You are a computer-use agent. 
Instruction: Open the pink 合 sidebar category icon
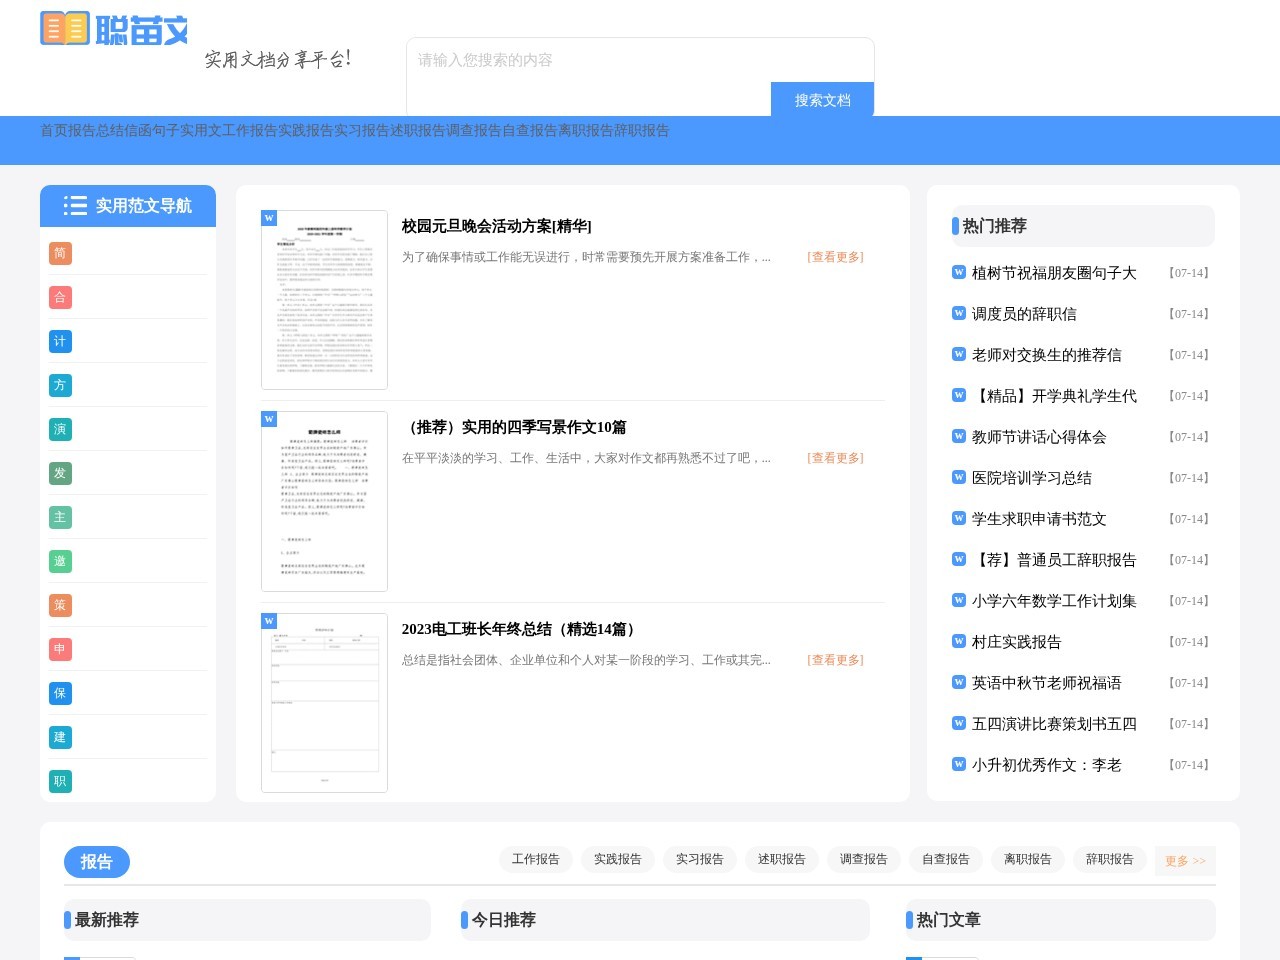coord(60,297)
